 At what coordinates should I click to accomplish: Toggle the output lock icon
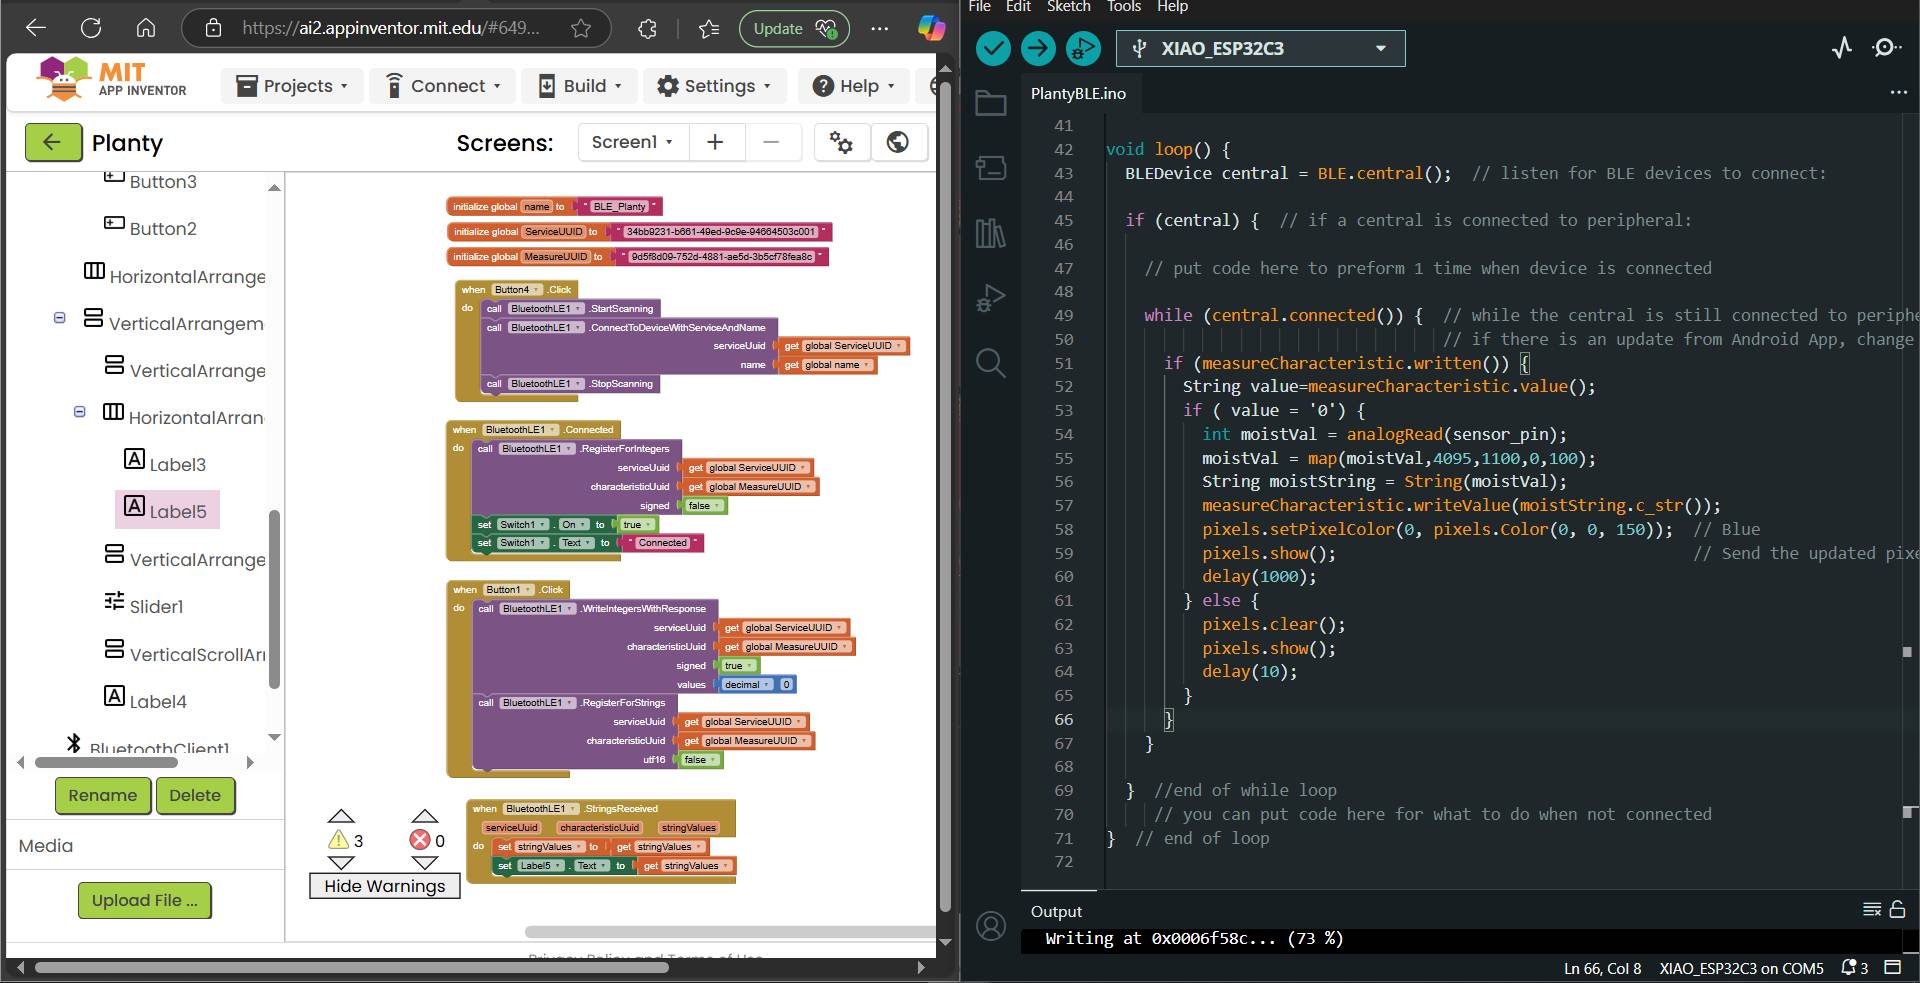pyautogui.click(x=1897, y=909)
